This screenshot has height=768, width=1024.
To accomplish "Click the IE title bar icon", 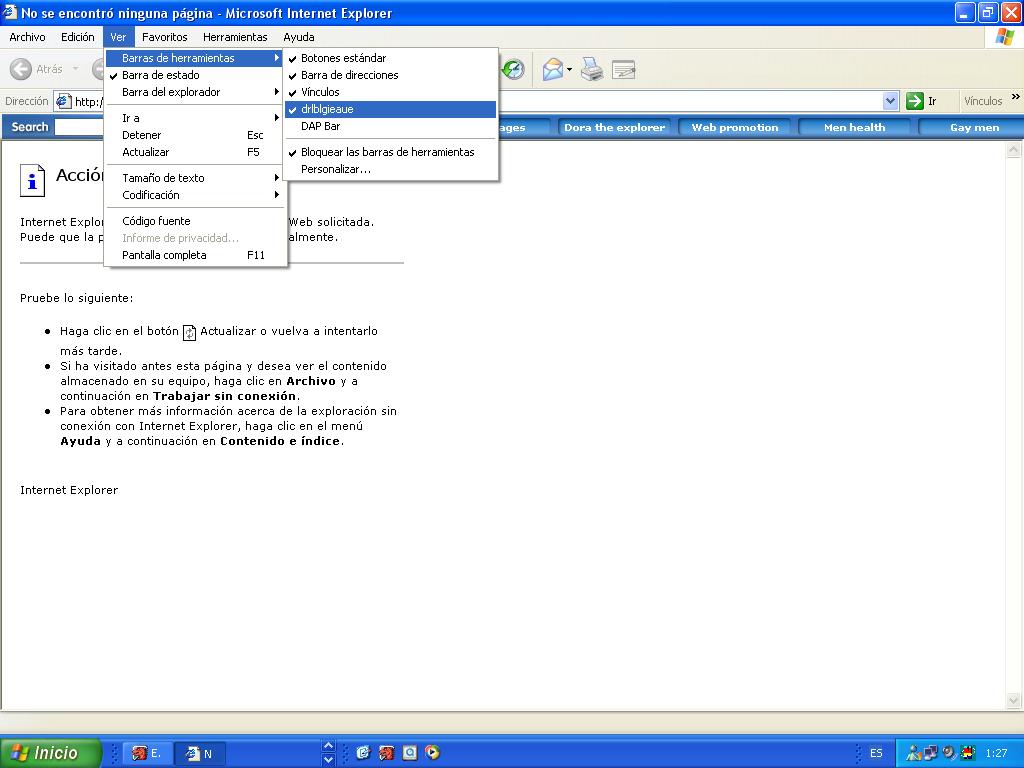I will click(x=10, y=12).
